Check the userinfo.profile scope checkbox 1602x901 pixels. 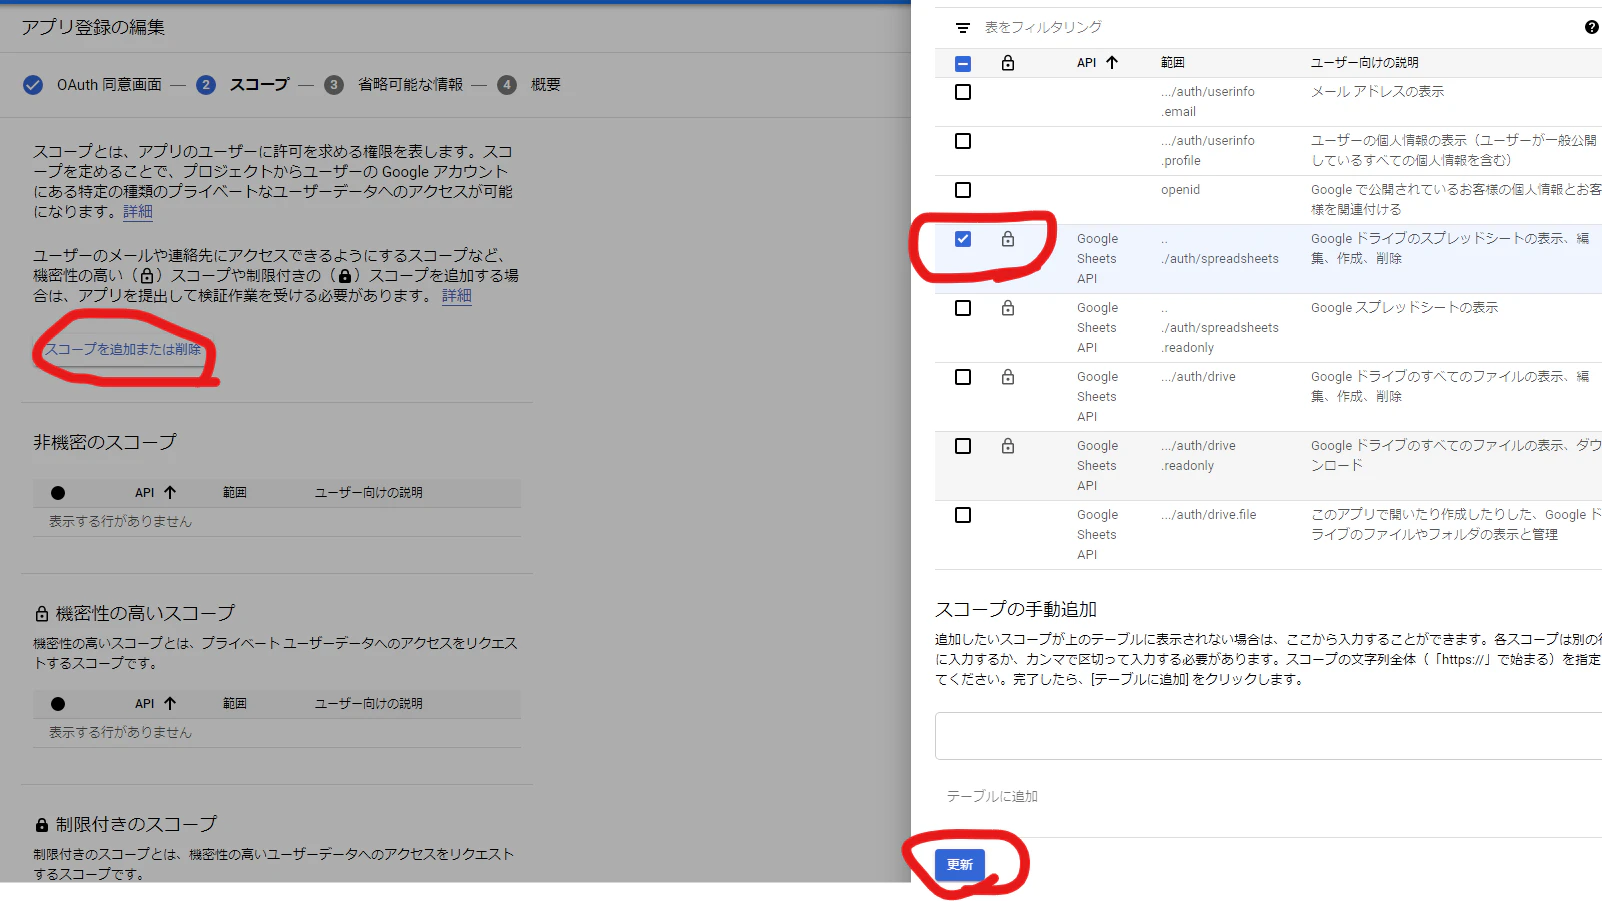click(x=963, y=141)
